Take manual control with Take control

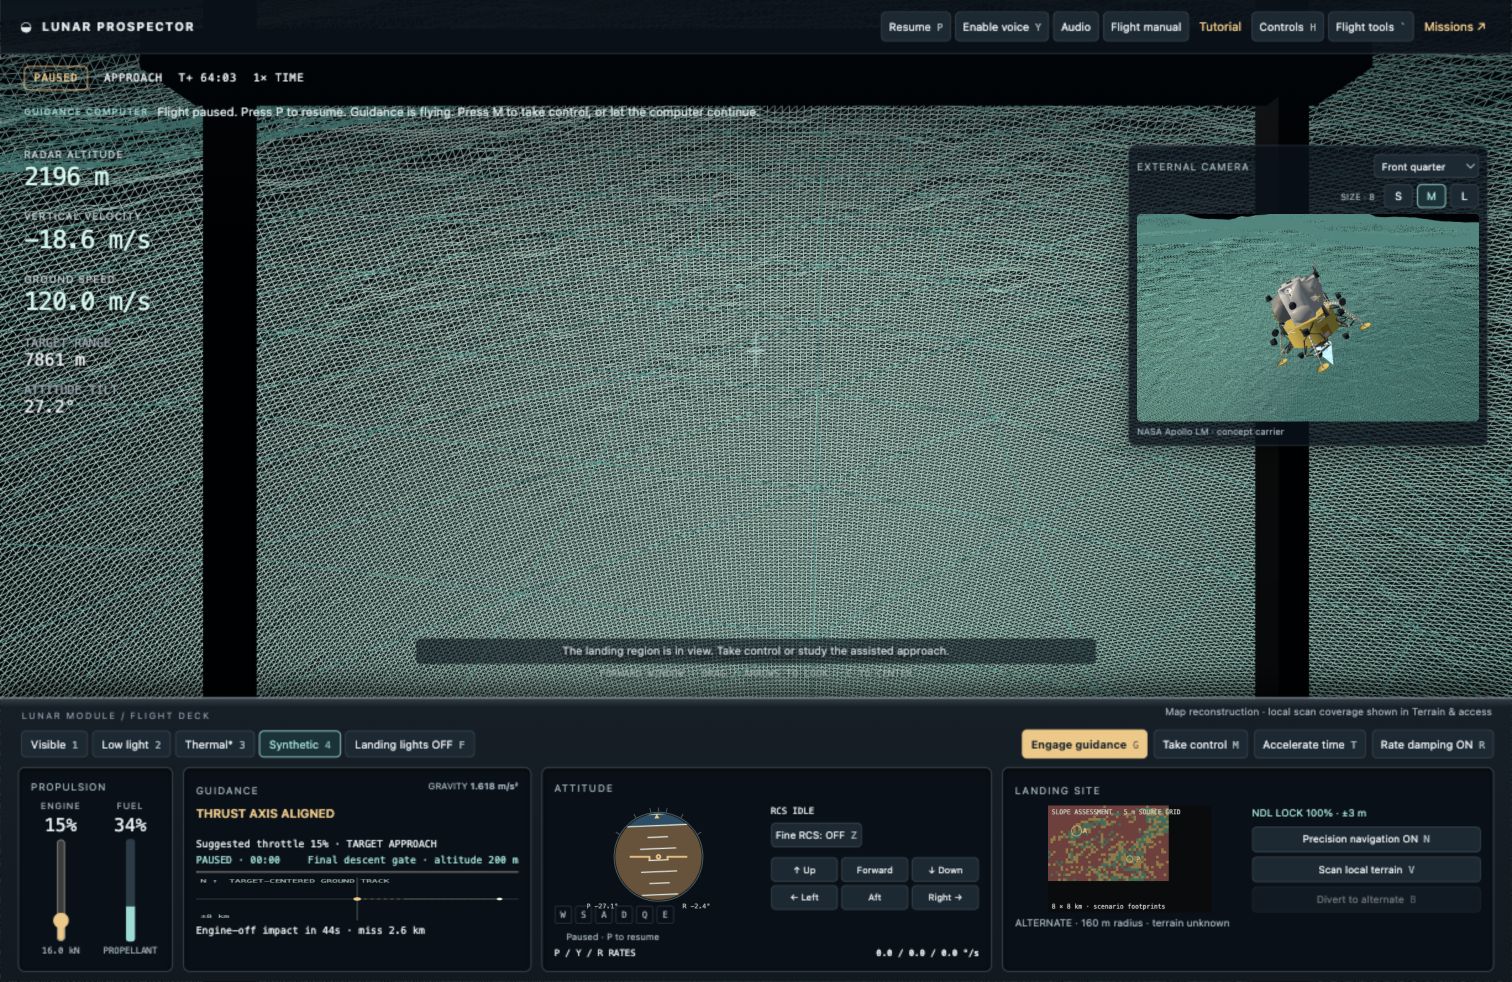pos(1200,744)
